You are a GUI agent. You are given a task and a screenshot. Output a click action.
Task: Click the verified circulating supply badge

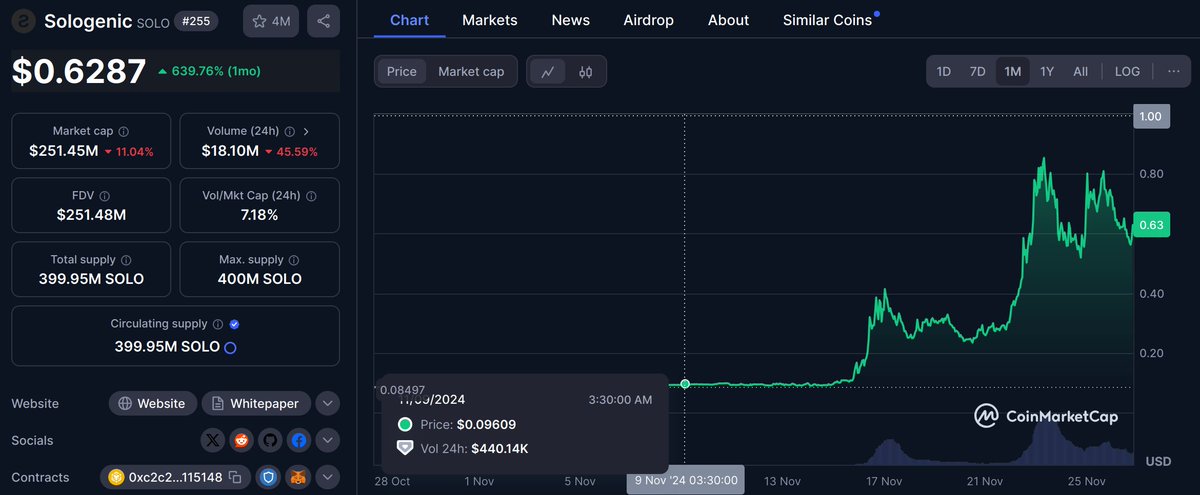point(234,324)
